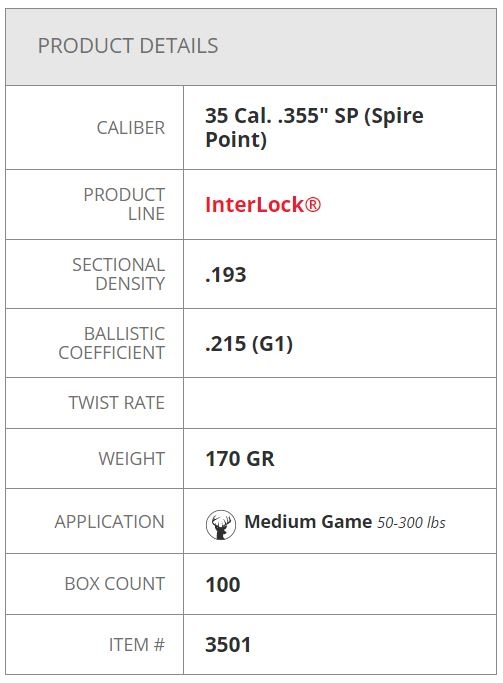Select the box count value 100
This screenshot has height=683, width=503.
pos(223,584)
